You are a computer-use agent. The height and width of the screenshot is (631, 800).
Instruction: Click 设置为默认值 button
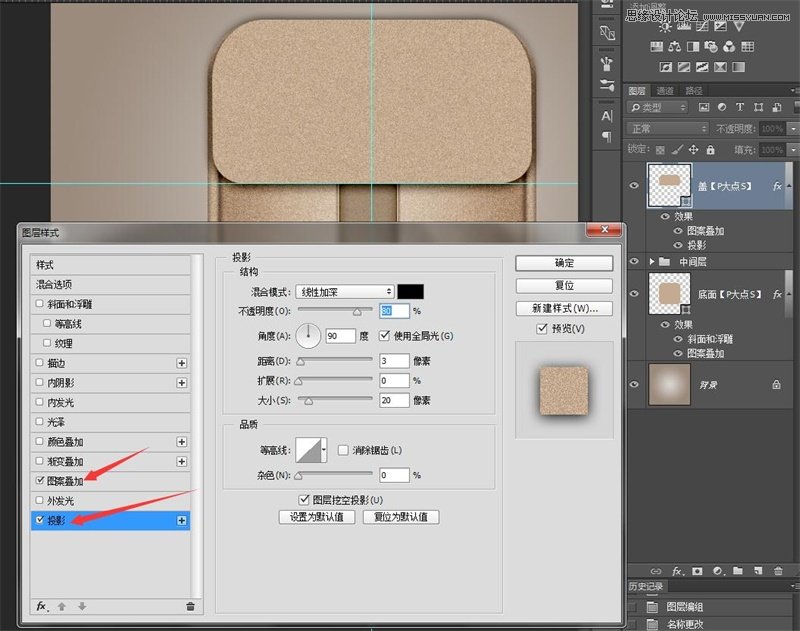tap(317, 517)
